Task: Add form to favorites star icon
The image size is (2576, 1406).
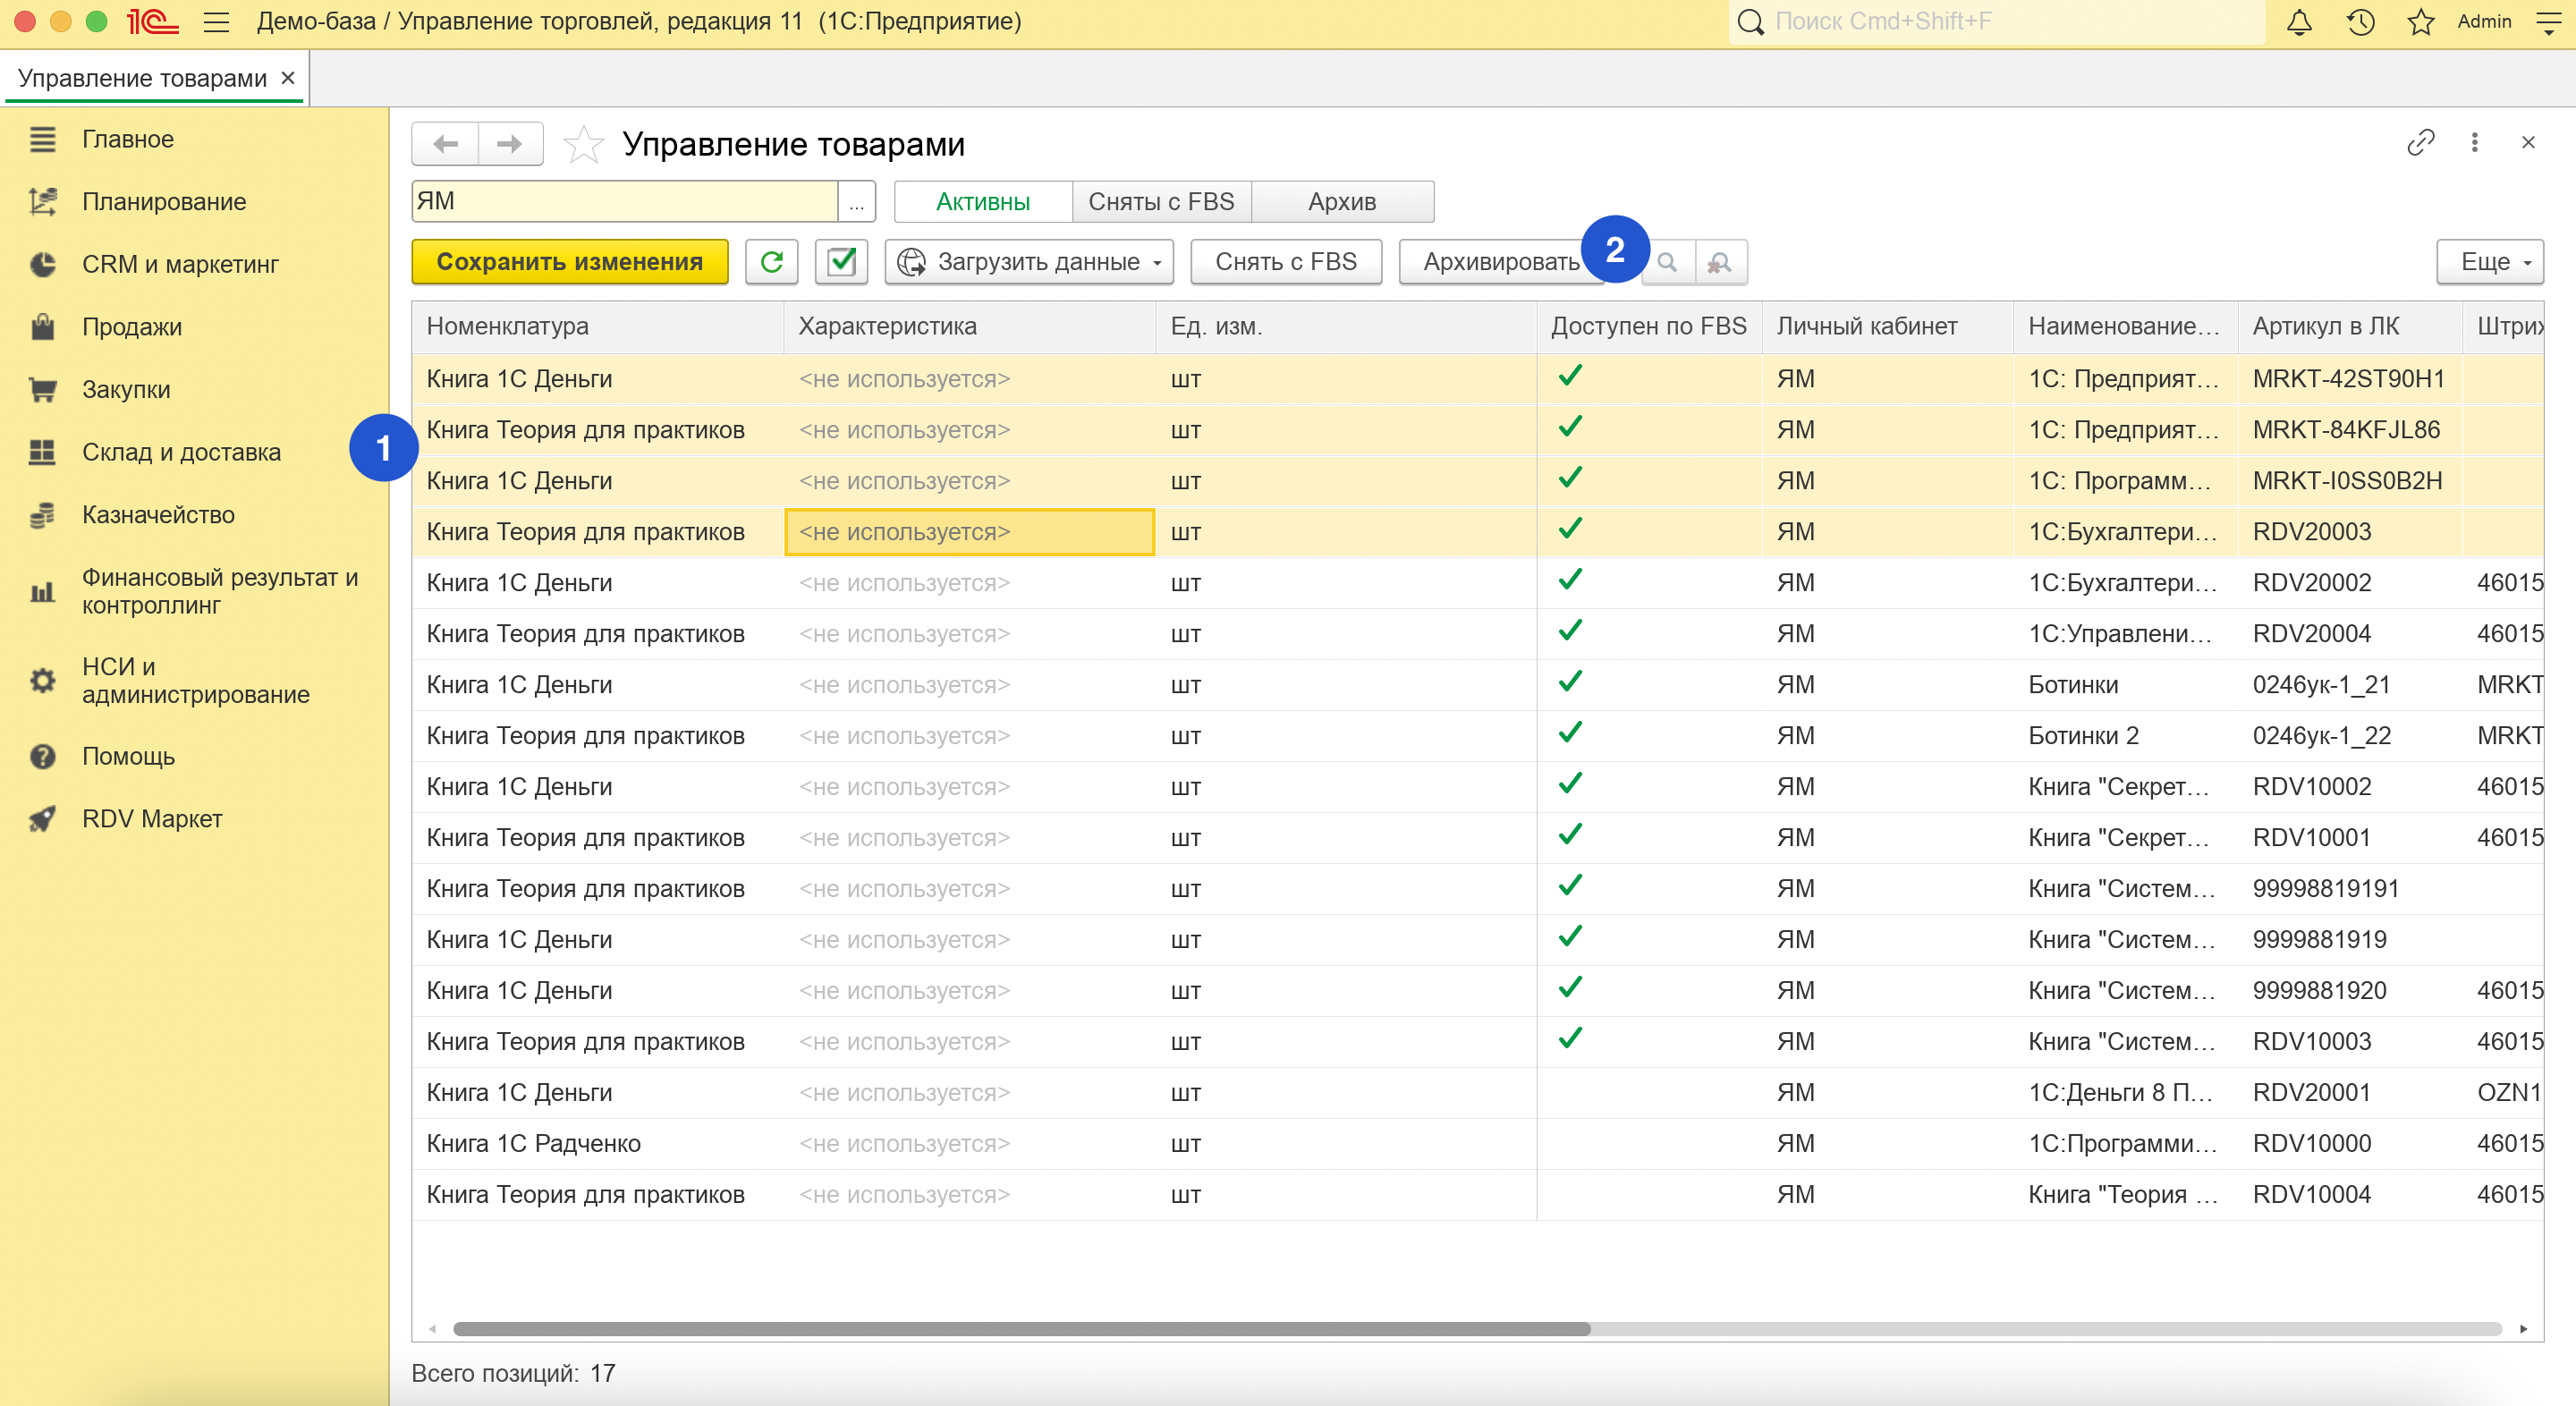Action: pyautogui.click(x=583, y=145)
